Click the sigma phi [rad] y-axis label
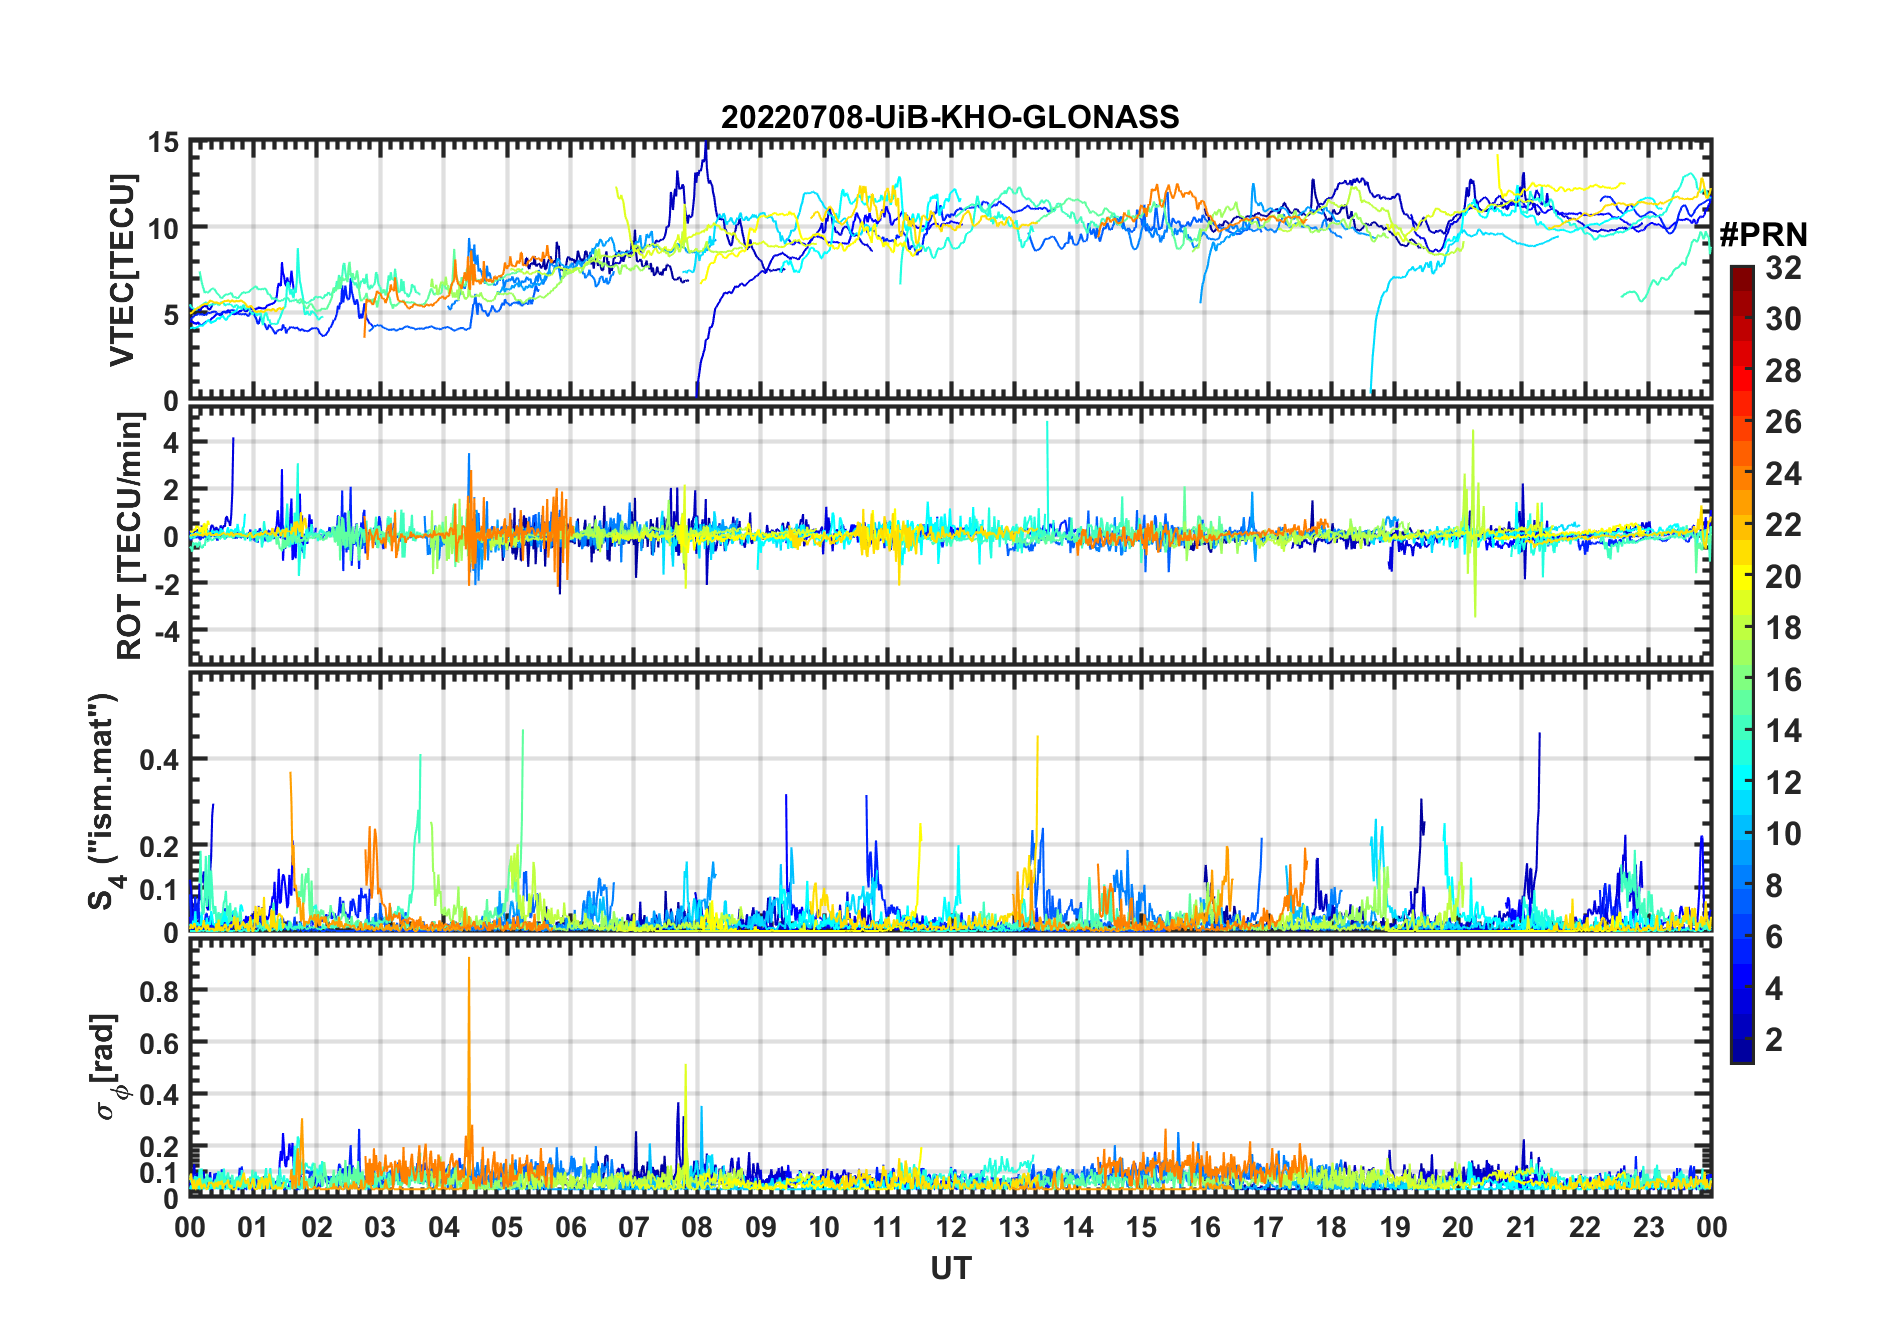The width and height of the screenshot is (1902, 1330). point(108,1067)
